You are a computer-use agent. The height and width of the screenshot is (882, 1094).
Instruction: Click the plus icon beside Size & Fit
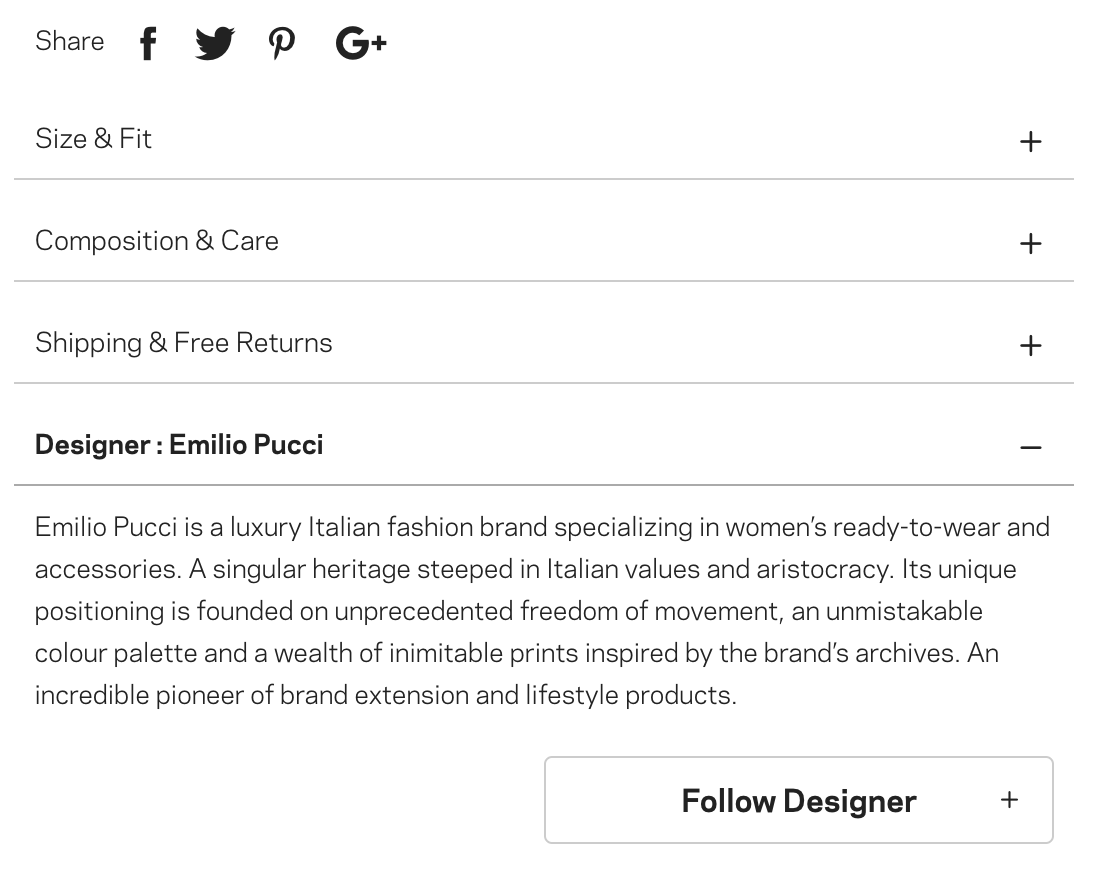[1030, 141]
